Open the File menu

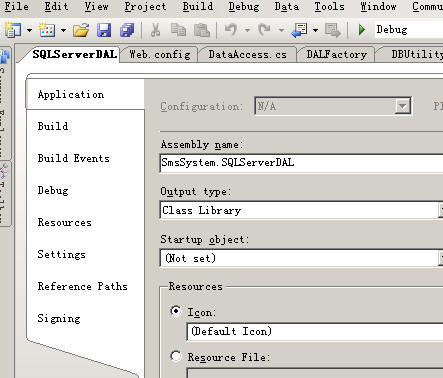point(16,6)
